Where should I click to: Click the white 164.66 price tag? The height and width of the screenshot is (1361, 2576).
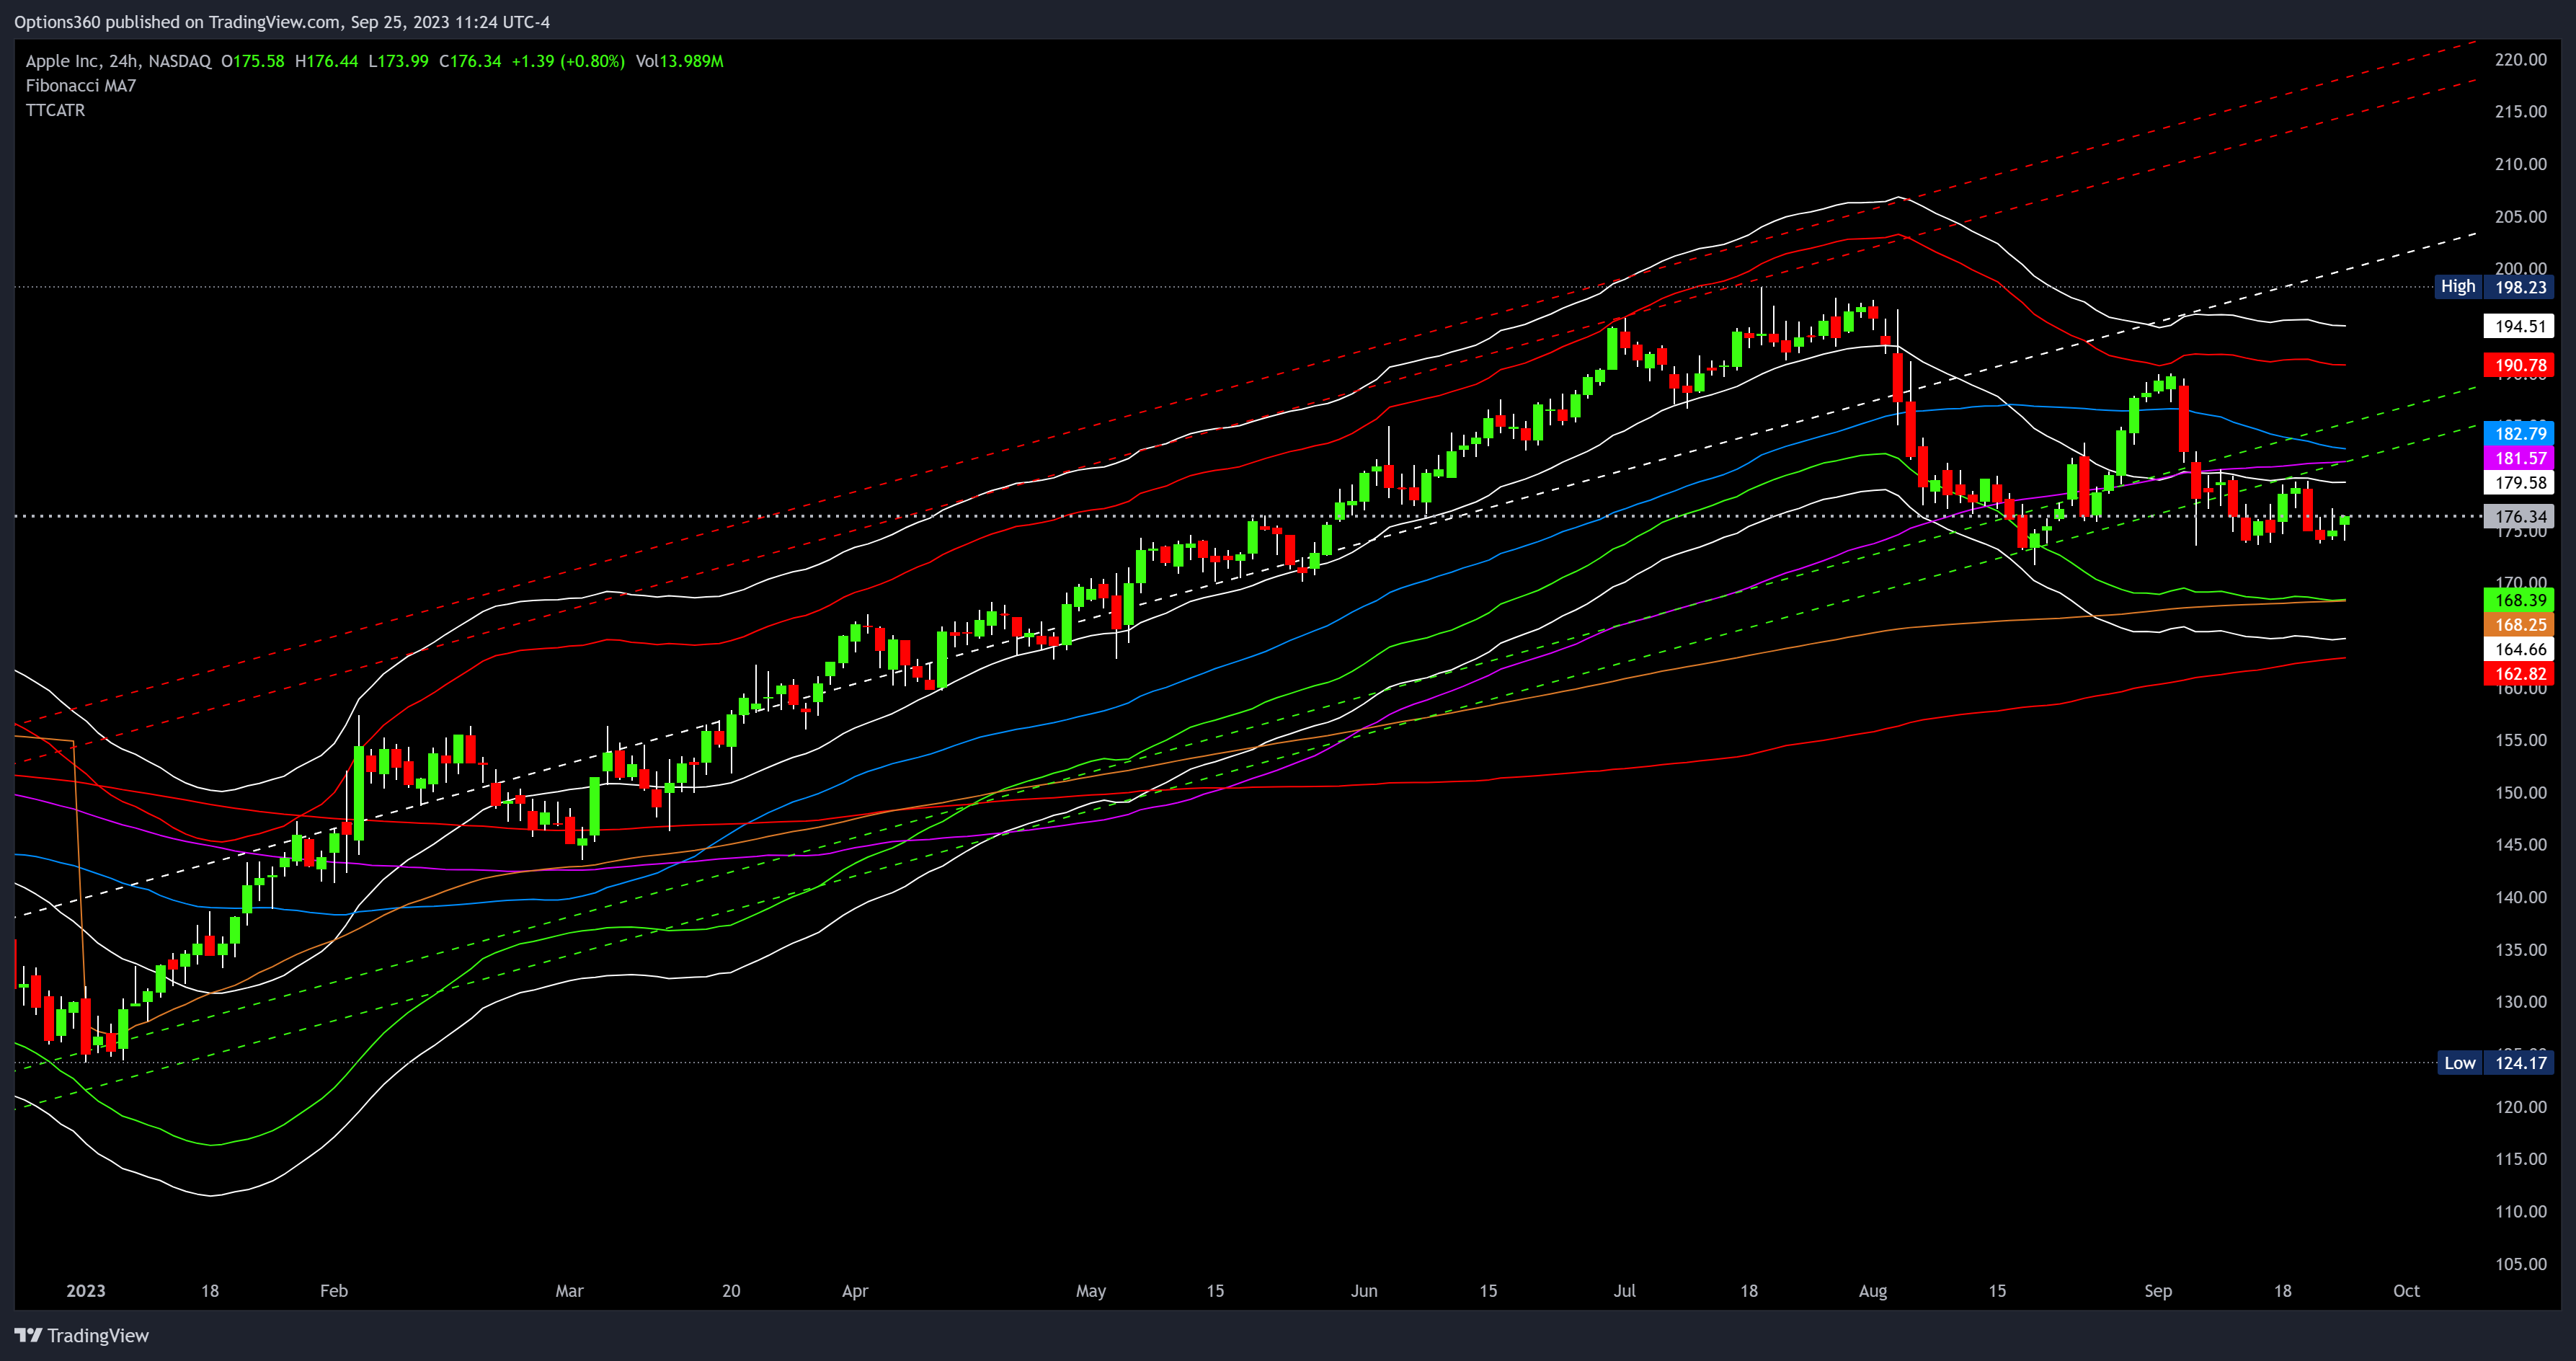click(2519, 649)
